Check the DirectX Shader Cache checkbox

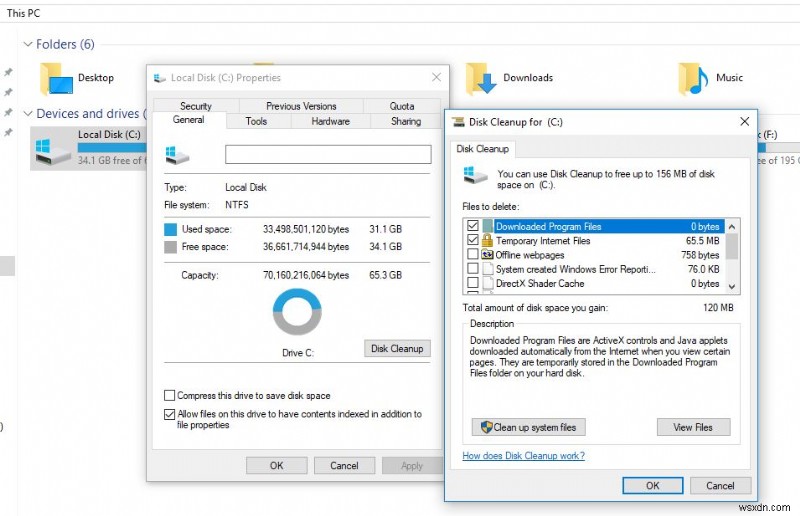(472, 283)
